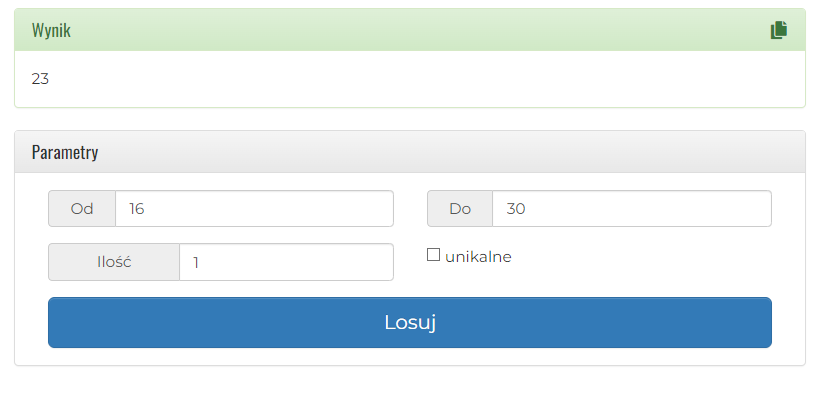828x393 pixels.
Task: Focus the Ilość input field
Action: tap(286, 262)
